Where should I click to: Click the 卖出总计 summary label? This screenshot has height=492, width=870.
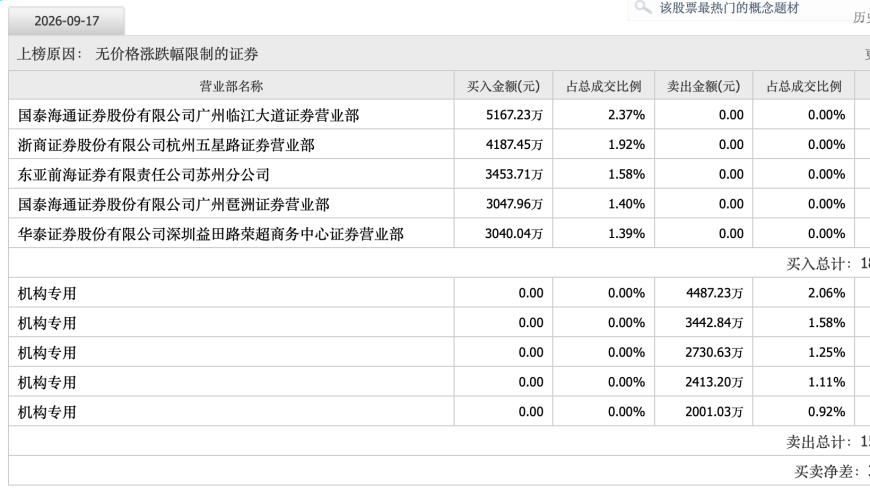coord(818,442)
